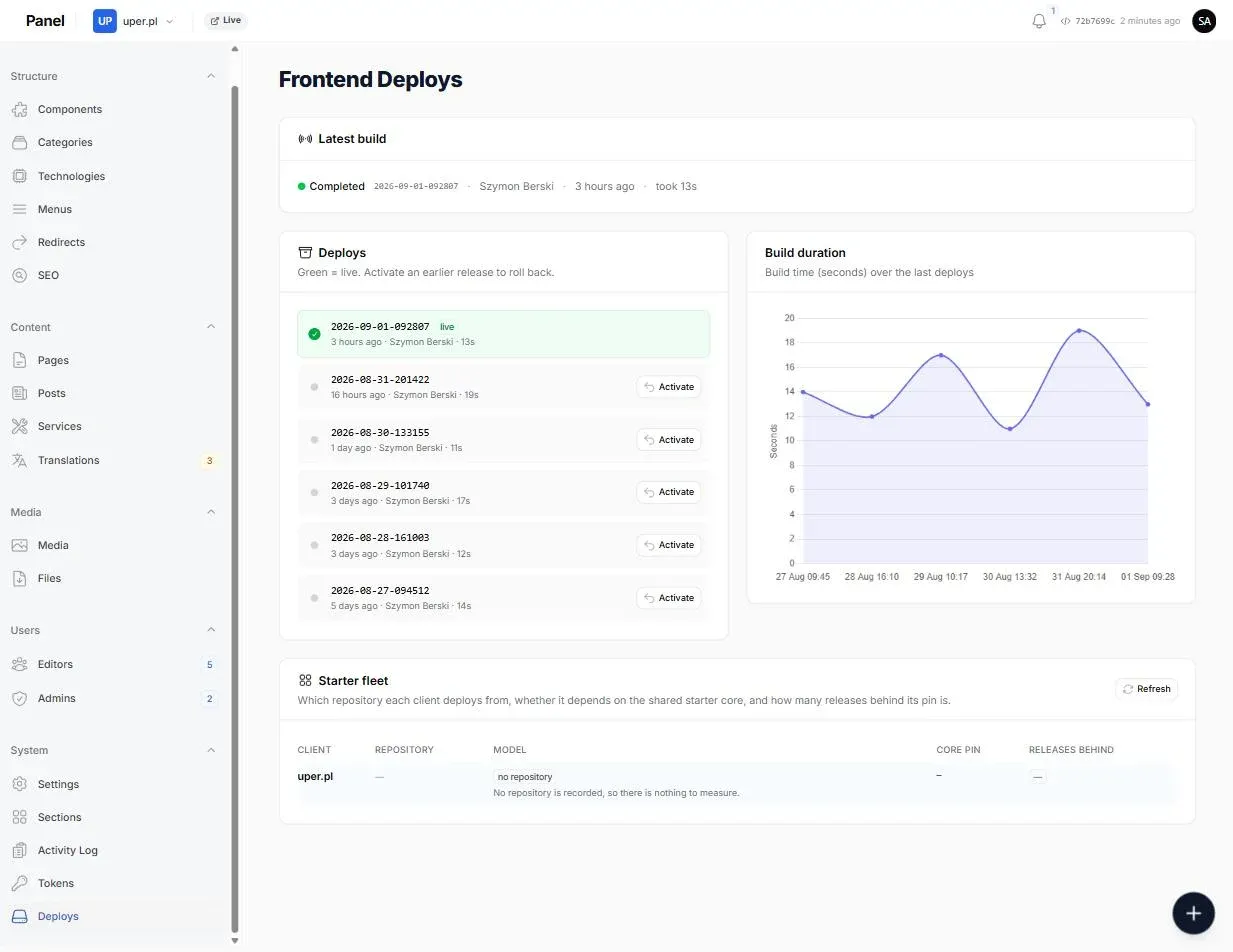1233x952 pixels.
Task: Open the Translations menu item
Action: pyautogui.click(x=113, y=460)
